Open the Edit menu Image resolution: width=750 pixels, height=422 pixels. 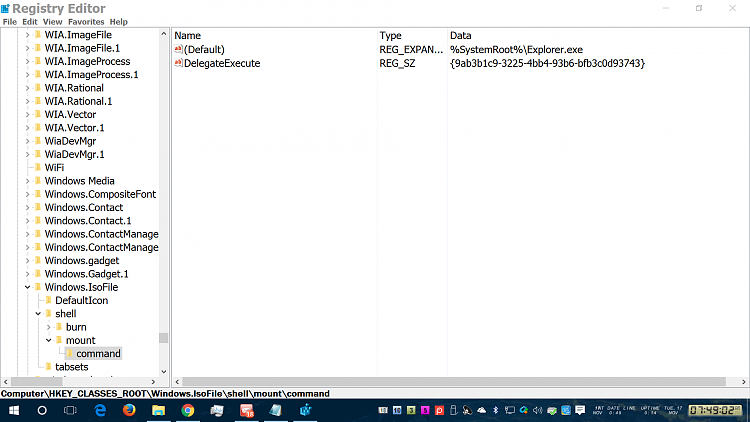(30, 22)
